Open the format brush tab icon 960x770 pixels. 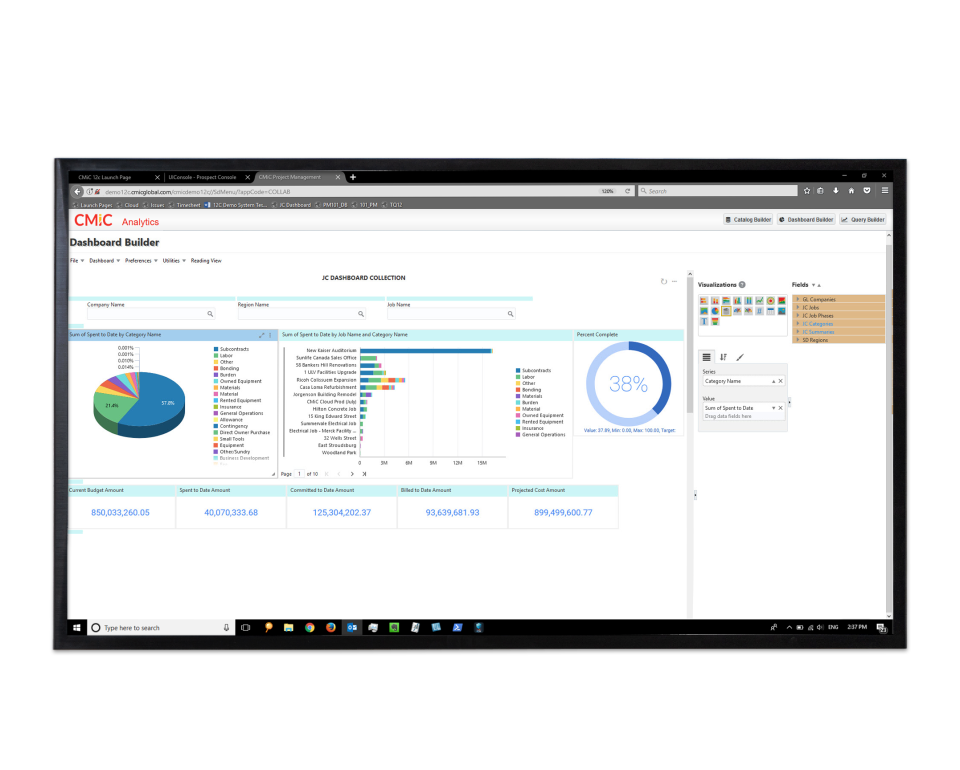[x=740, y=357]
